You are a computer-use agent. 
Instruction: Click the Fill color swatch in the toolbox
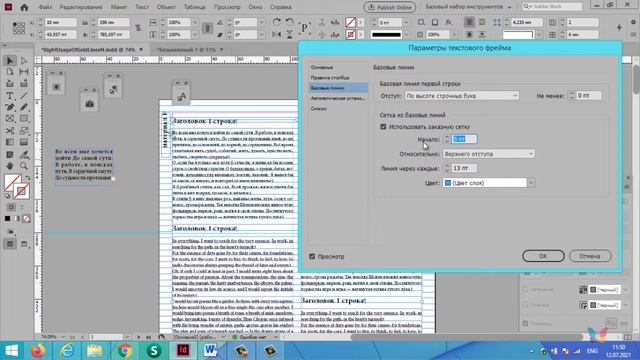(12, 182)
